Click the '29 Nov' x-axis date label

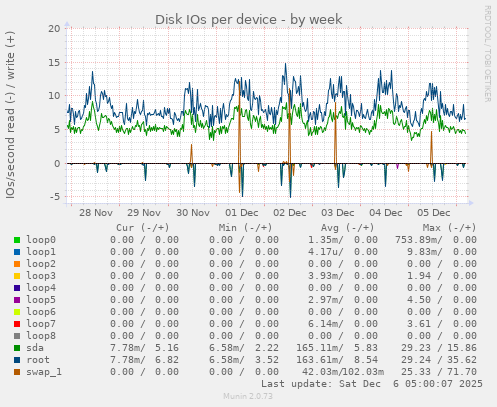pyautogui.click(x=144, y=213)
